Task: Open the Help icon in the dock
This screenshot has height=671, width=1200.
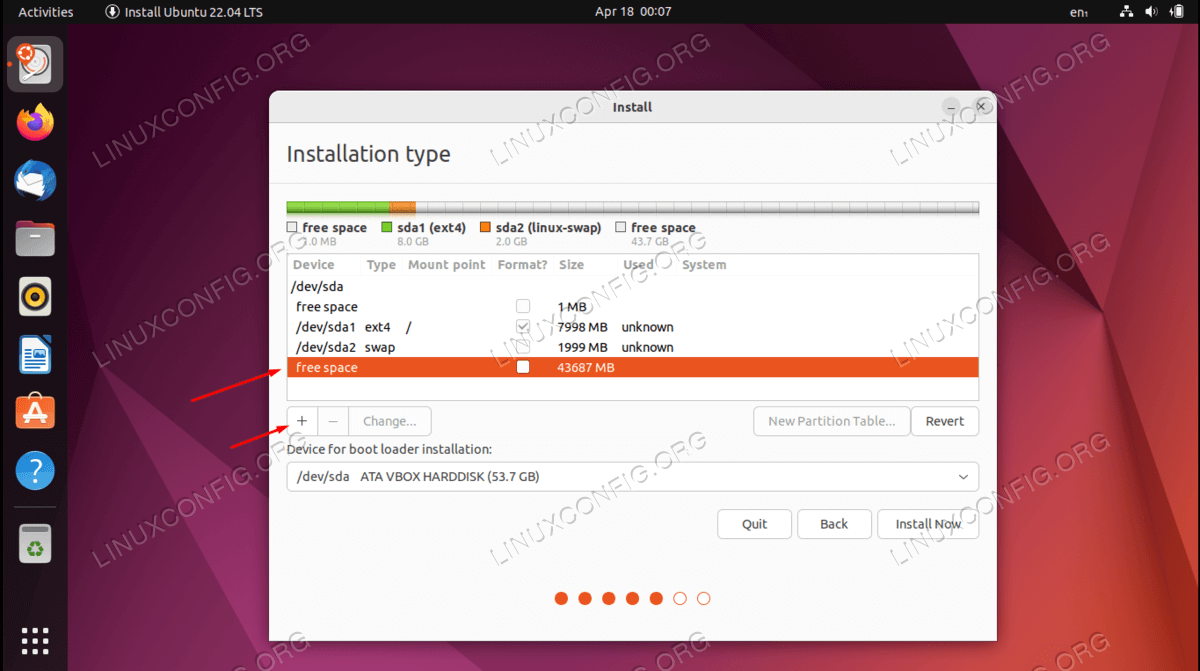Action: click(36, 470)
